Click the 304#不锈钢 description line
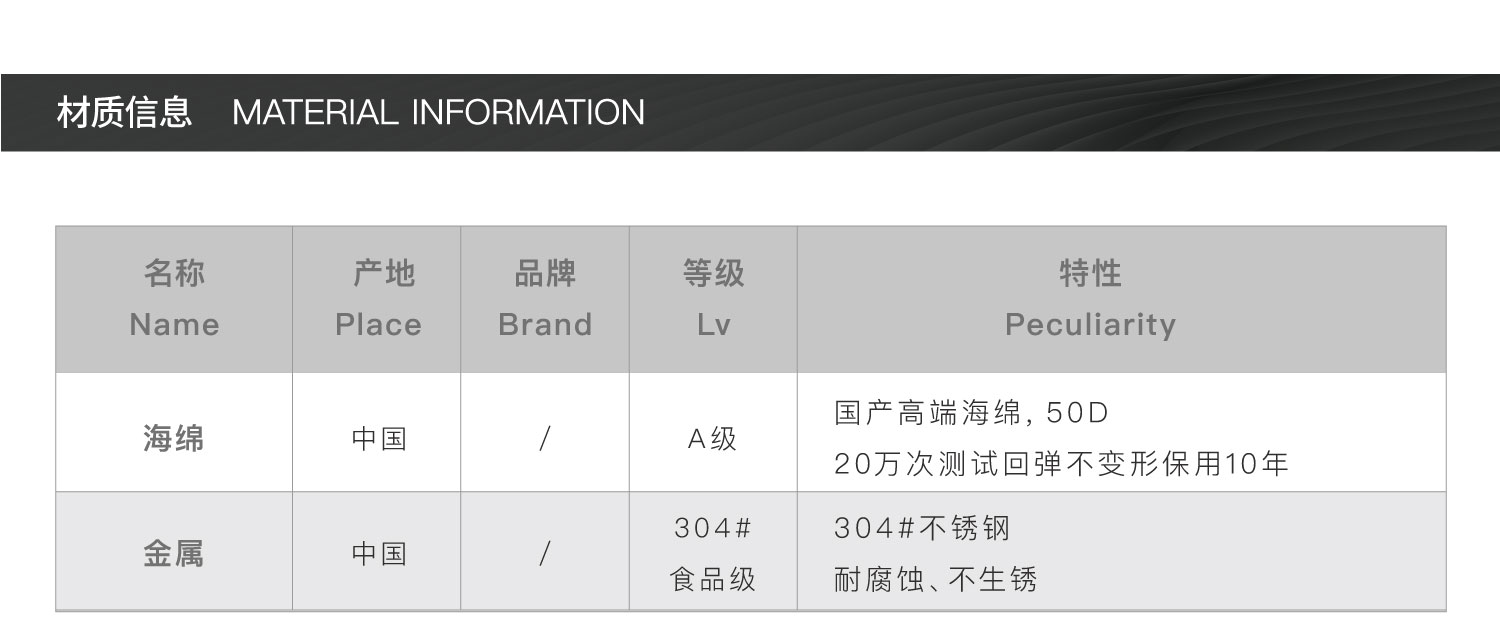Image resolution: width=1500 pixels, height=619 pixels. point(922,527)
